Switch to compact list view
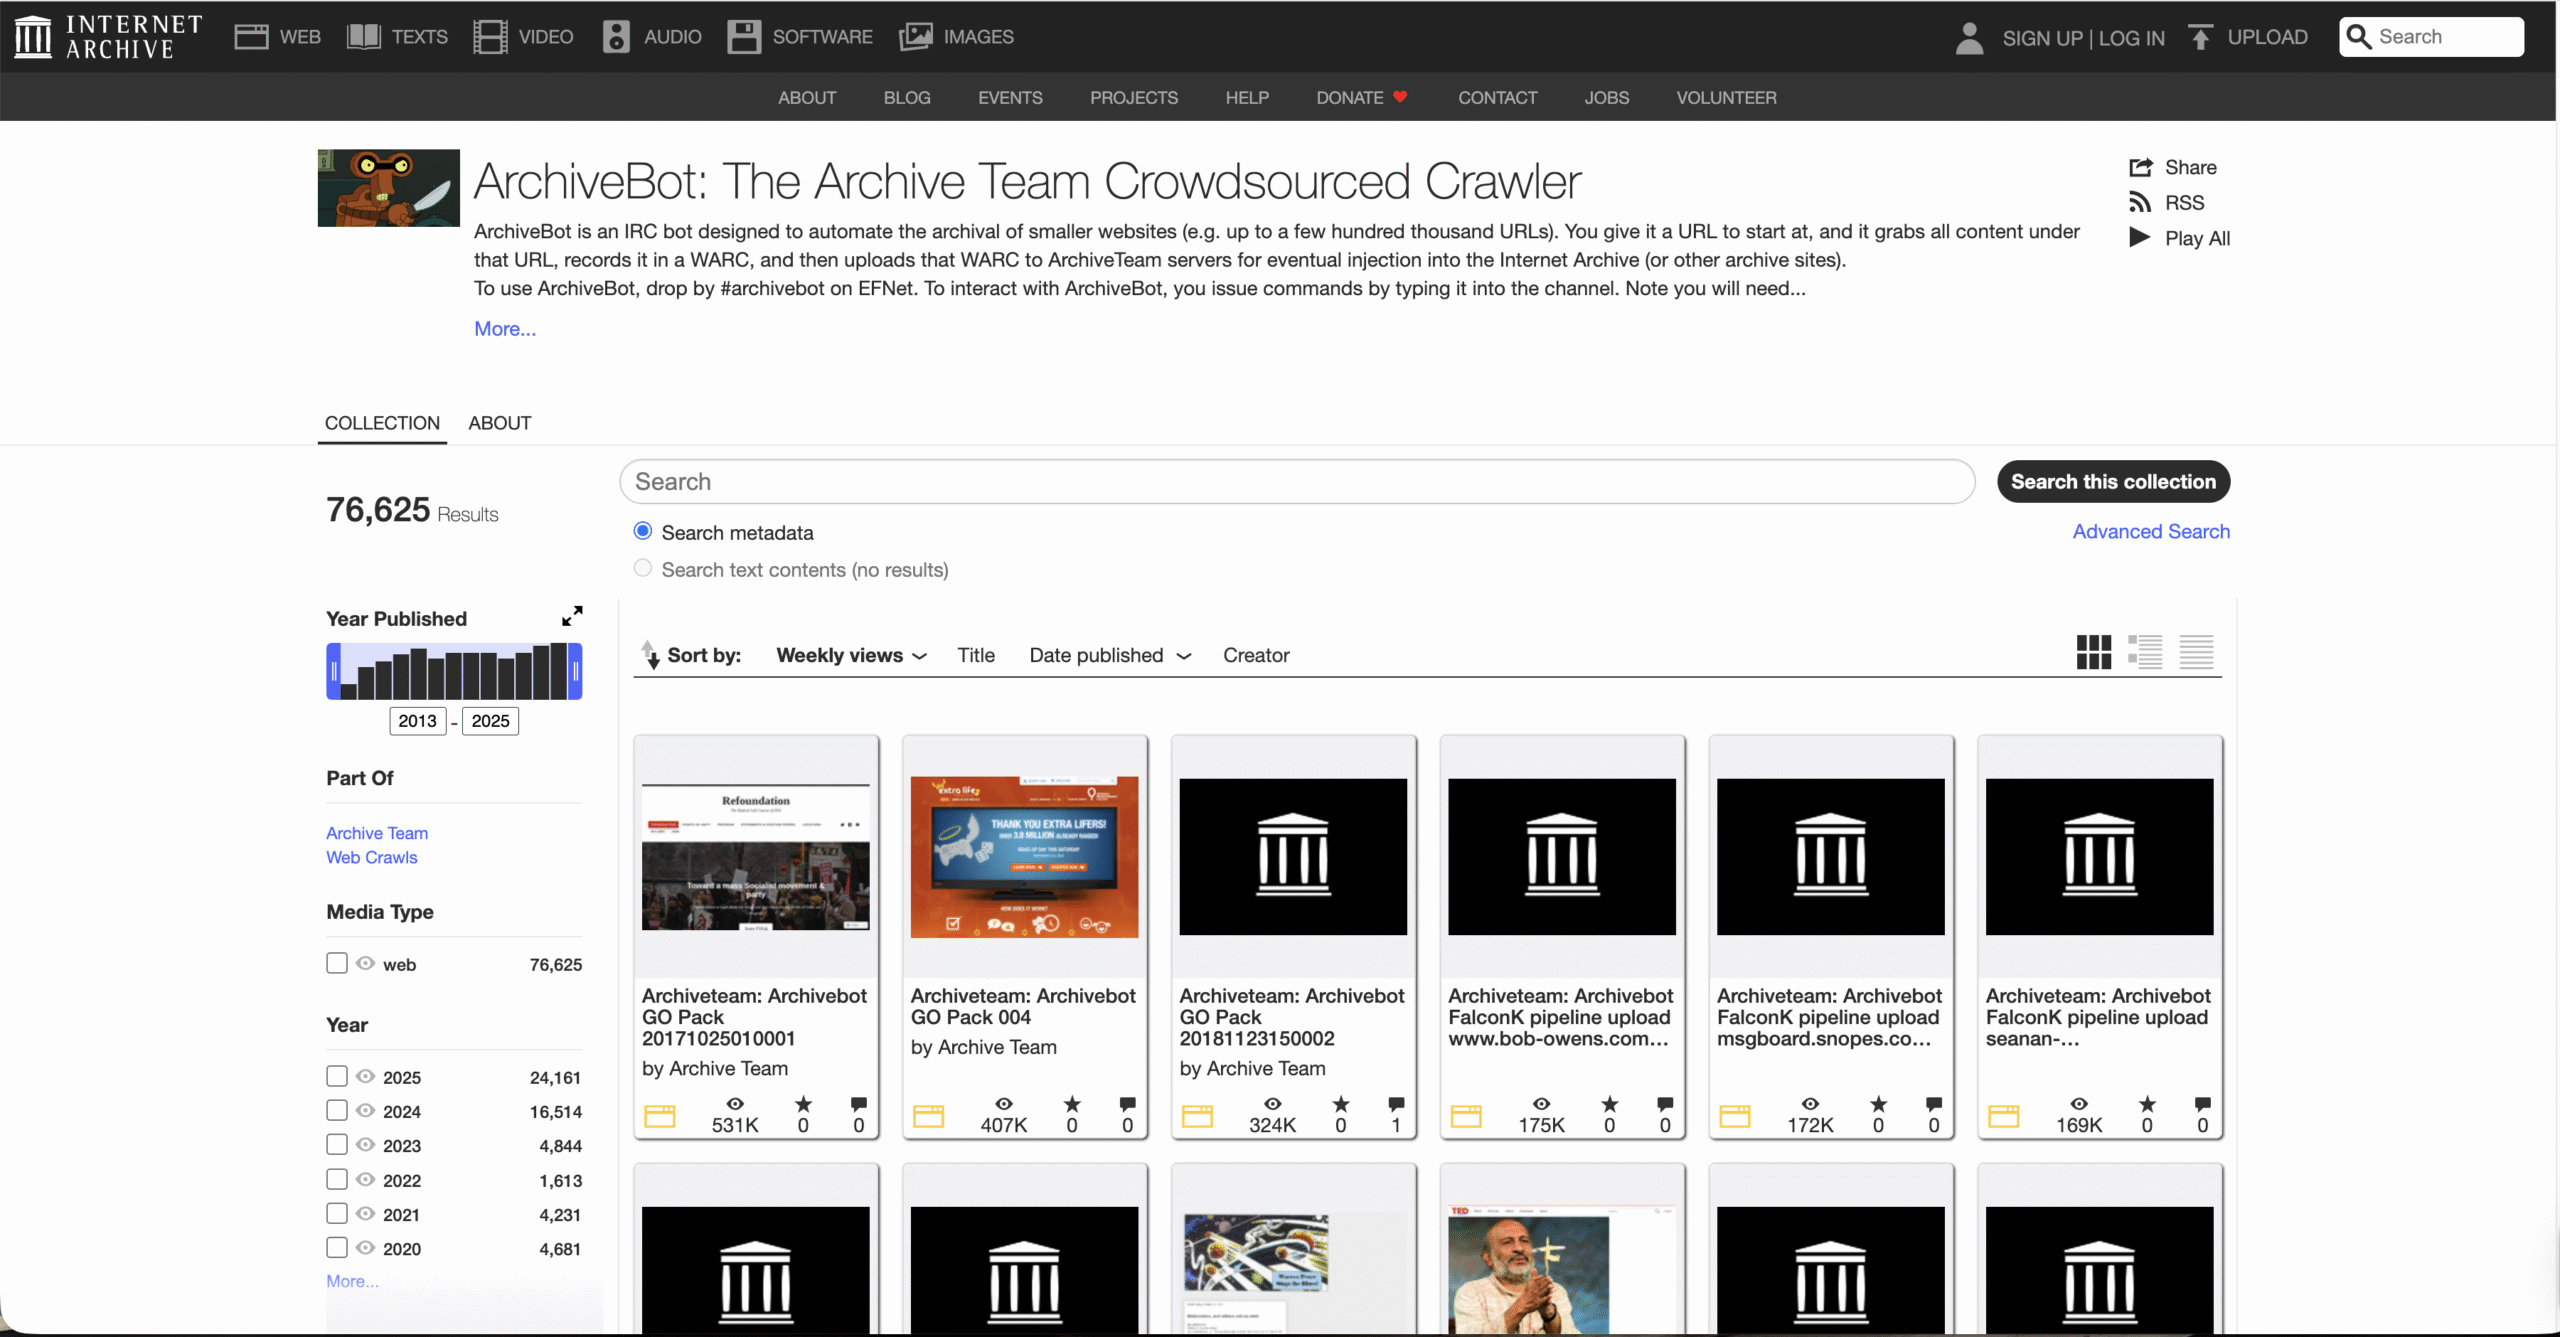The image size is (2560, 1337). (x=2197, y=652)
